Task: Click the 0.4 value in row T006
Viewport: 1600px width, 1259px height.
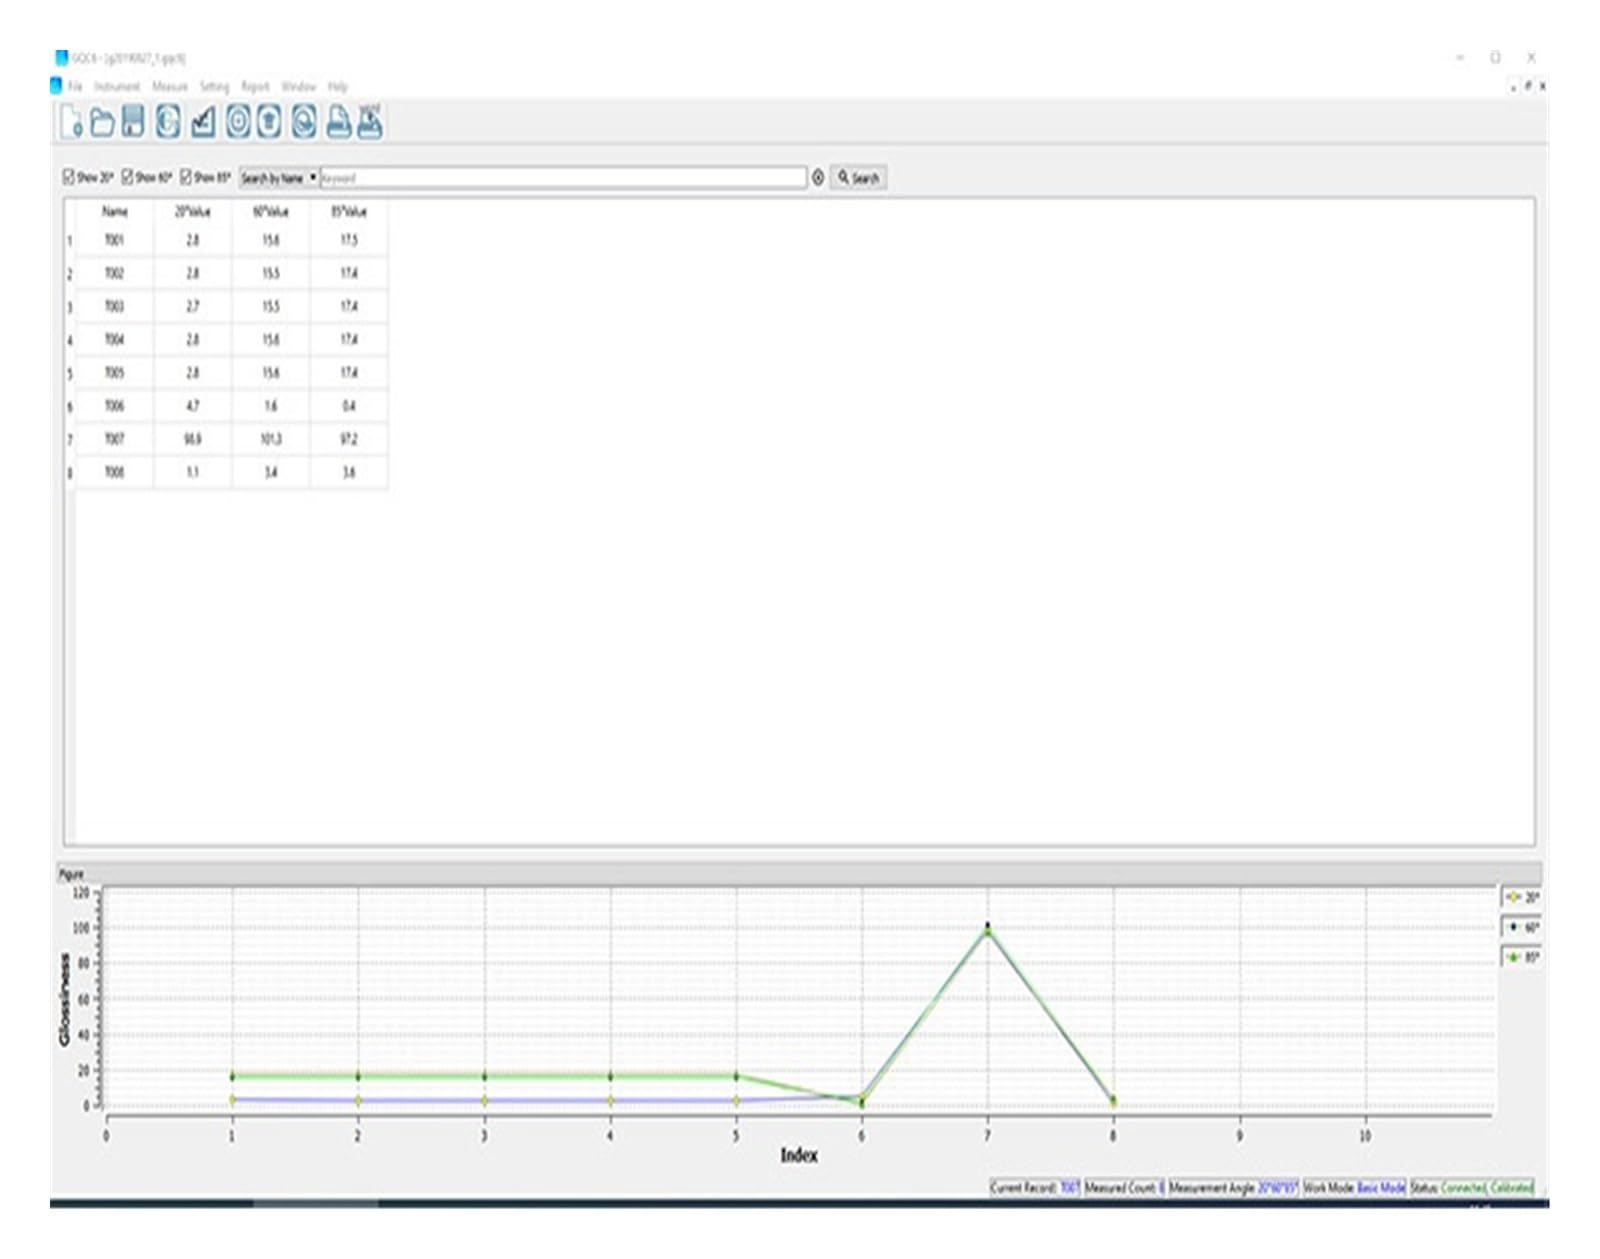Action: [x=349, y=406]
